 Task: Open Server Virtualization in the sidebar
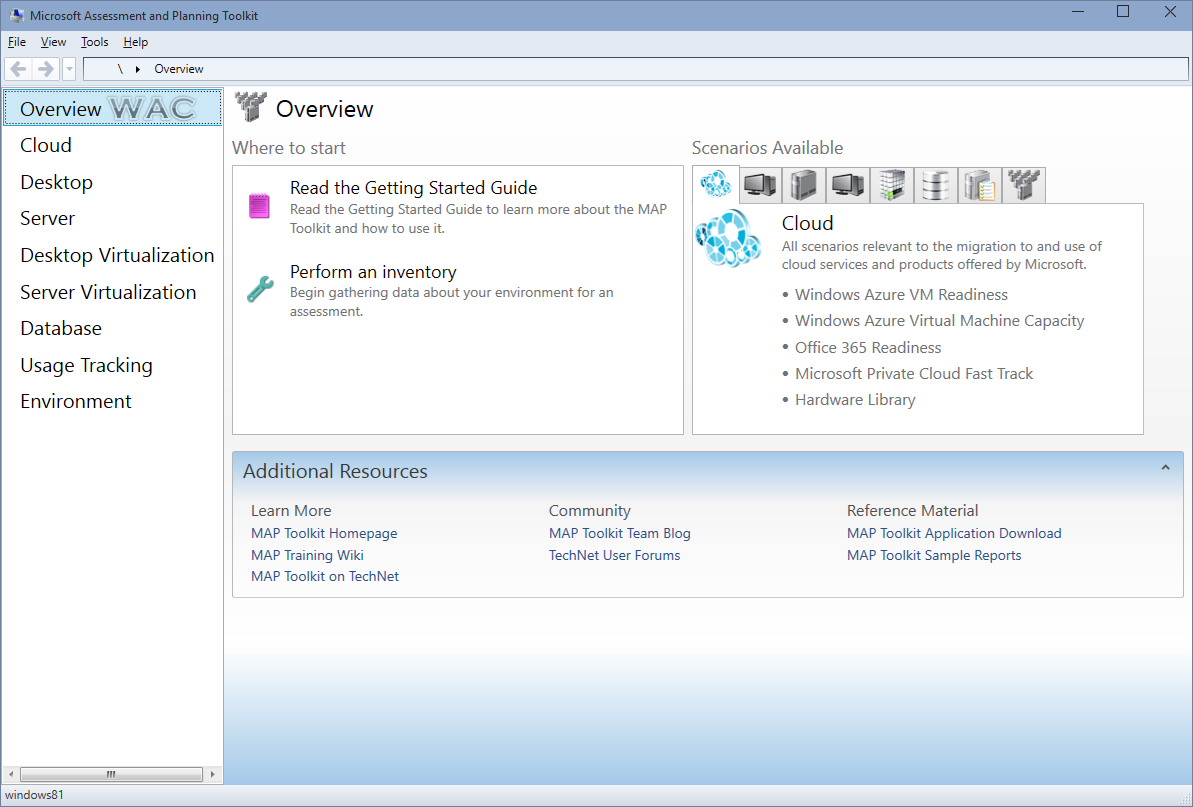[108, 292]
